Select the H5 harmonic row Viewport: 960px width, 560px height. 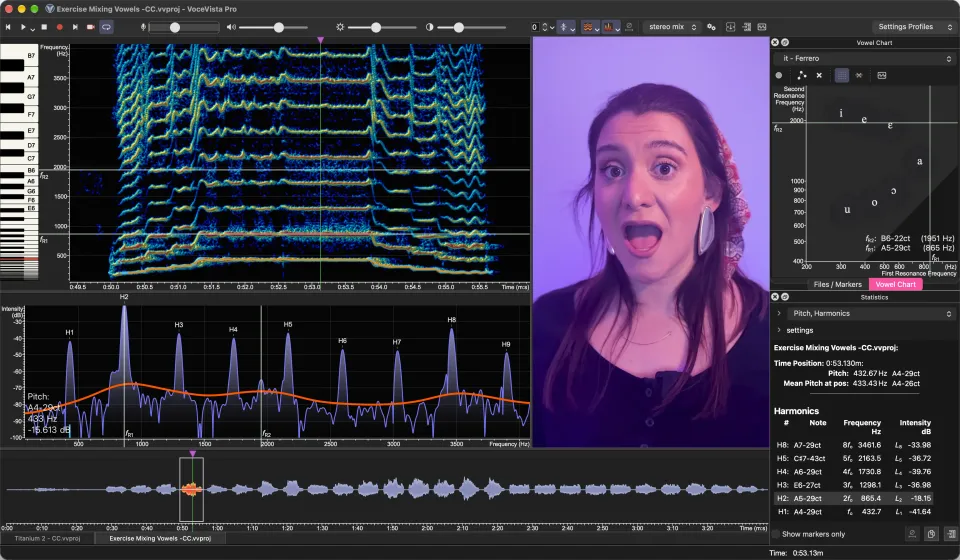[854, 458]
